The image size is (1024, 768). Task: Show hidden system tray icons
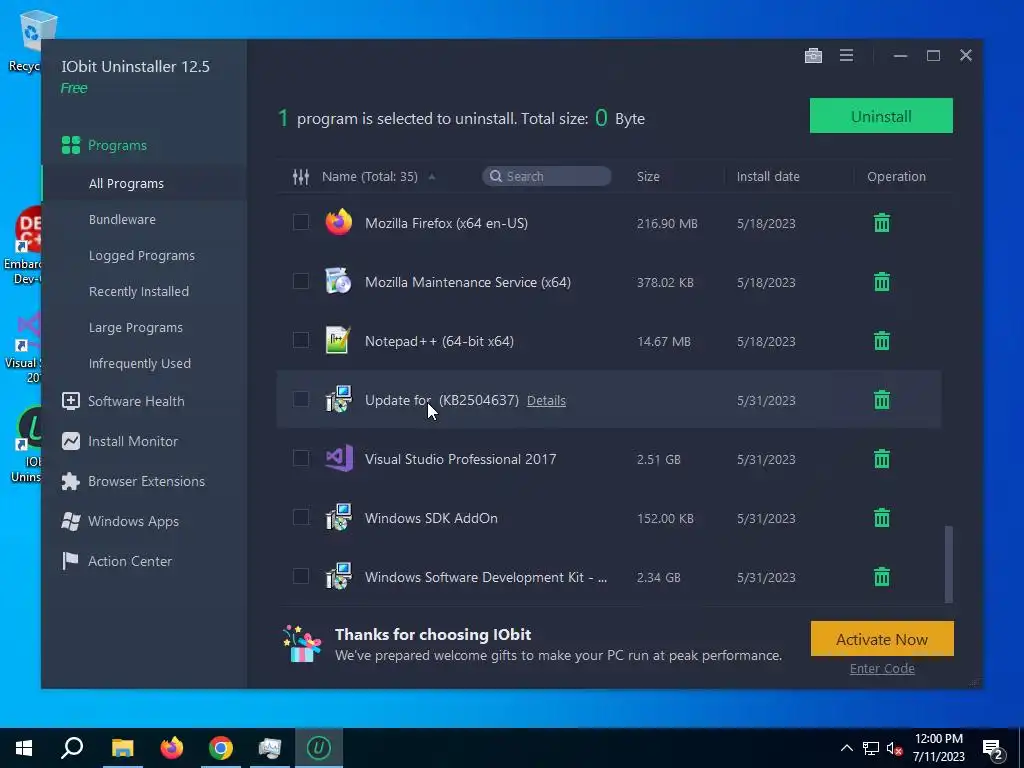[846, 748]
